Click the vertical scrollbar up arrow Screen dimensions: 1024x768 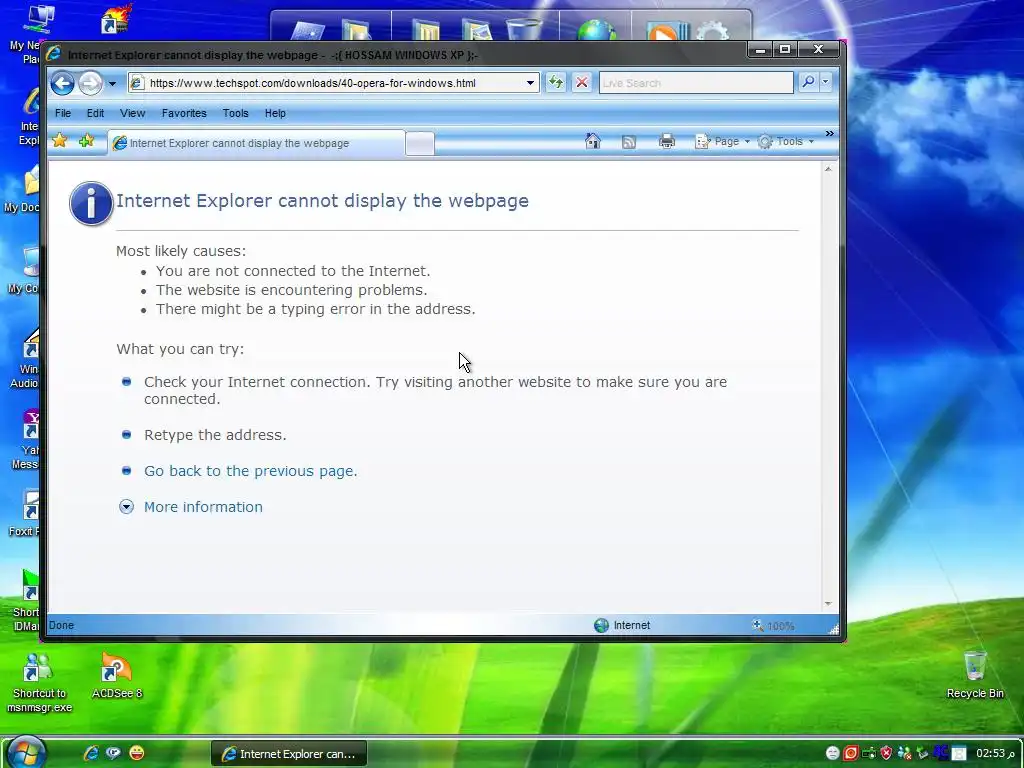(x=828, y=169)
